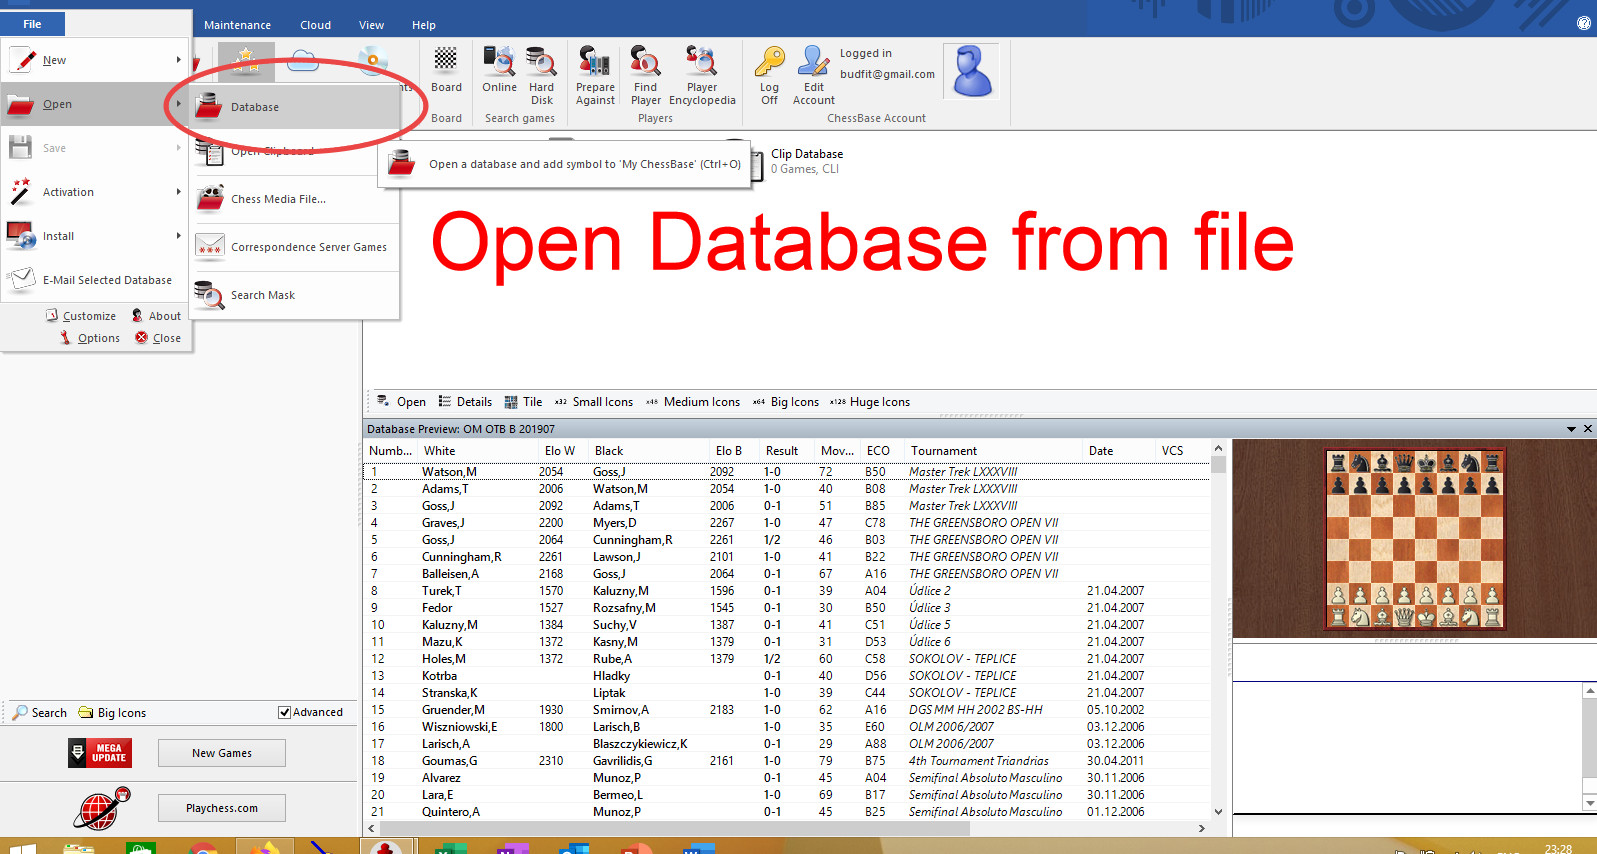Screen dimensions: 1597x854
Task: Click the Save item in File menu
Action: pos(95,148)
